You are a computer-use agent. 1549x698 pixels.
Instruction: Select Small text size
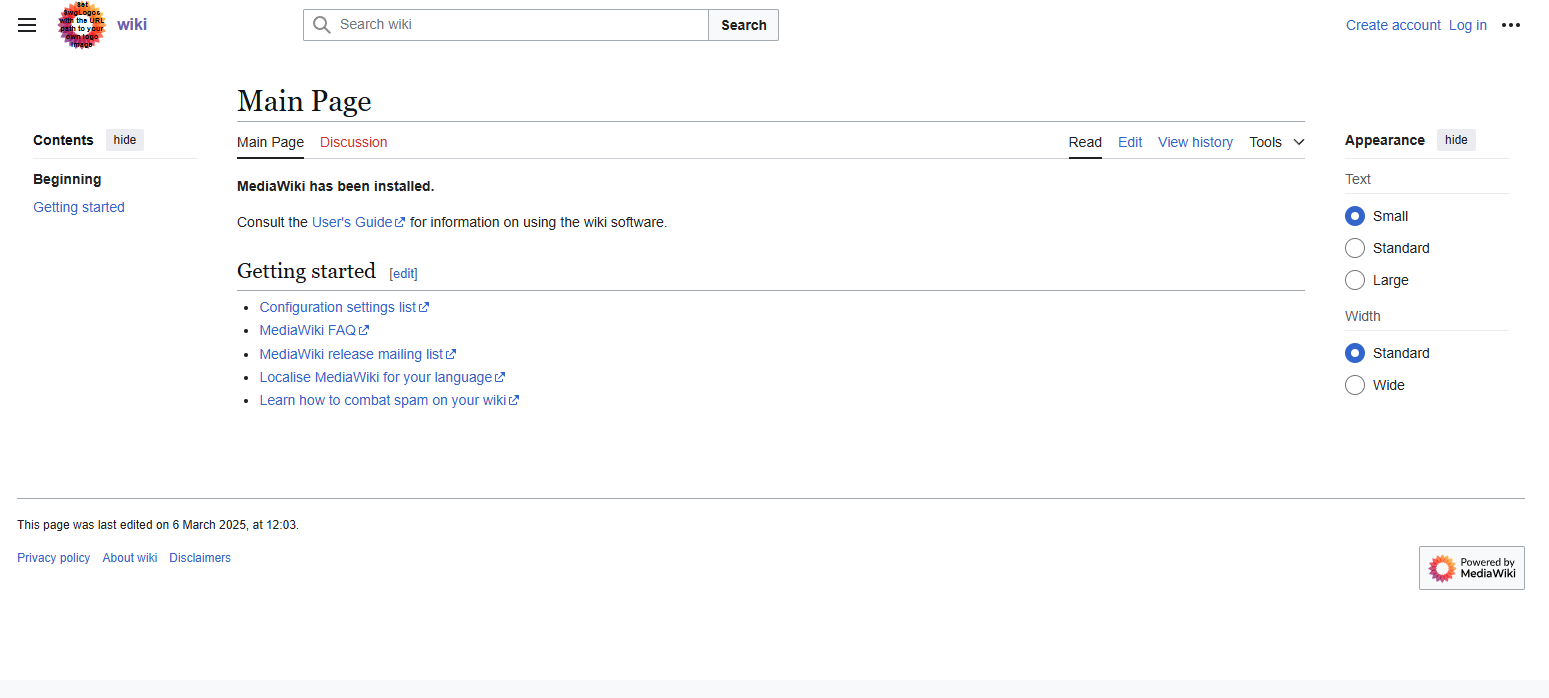(x=1355, y=216)
